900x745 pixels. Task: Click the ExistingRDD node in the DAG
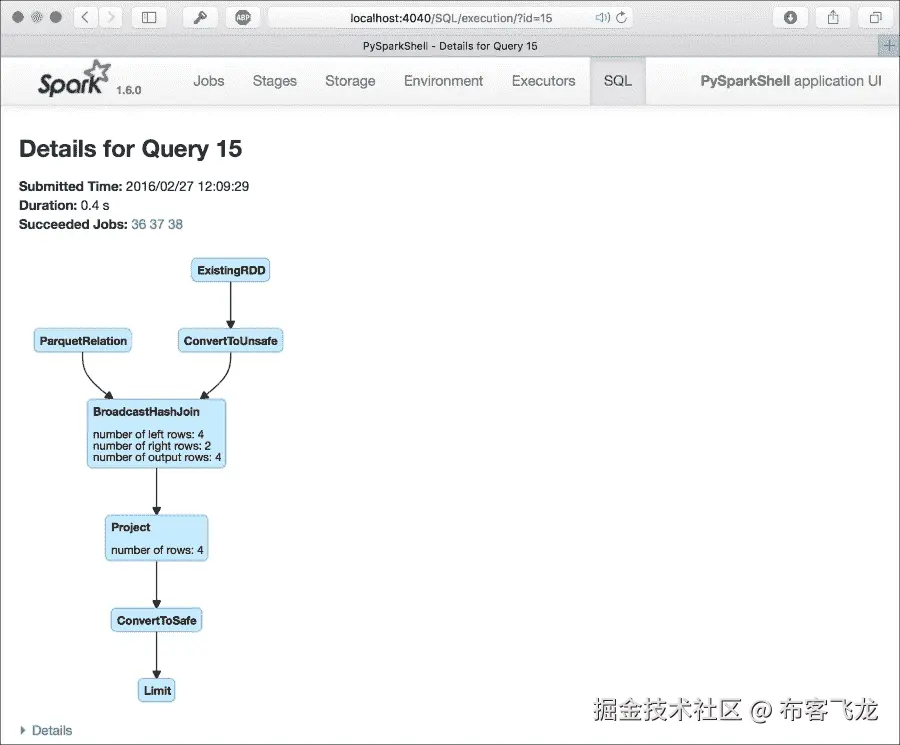tap(230, 270)
